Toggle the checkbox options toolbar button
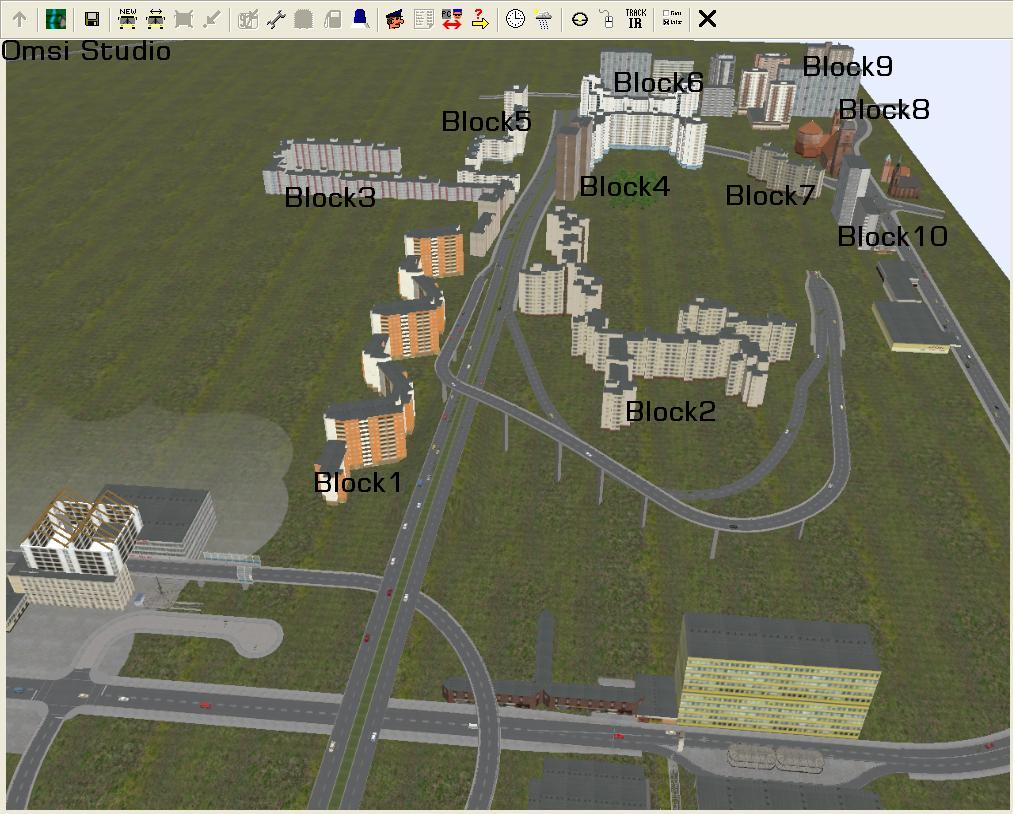Viewport: 1013px width, 814px height. [672, 19]
